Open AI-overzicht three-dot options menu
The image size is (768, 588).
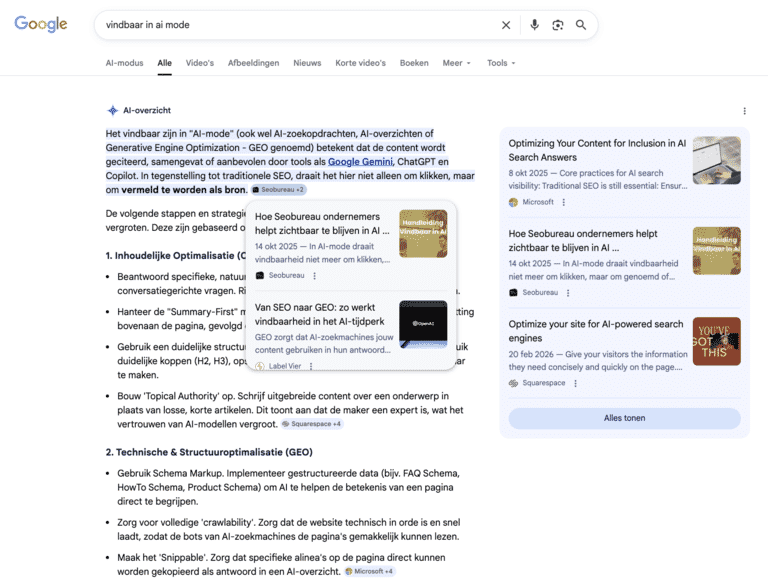click(744, 111)
